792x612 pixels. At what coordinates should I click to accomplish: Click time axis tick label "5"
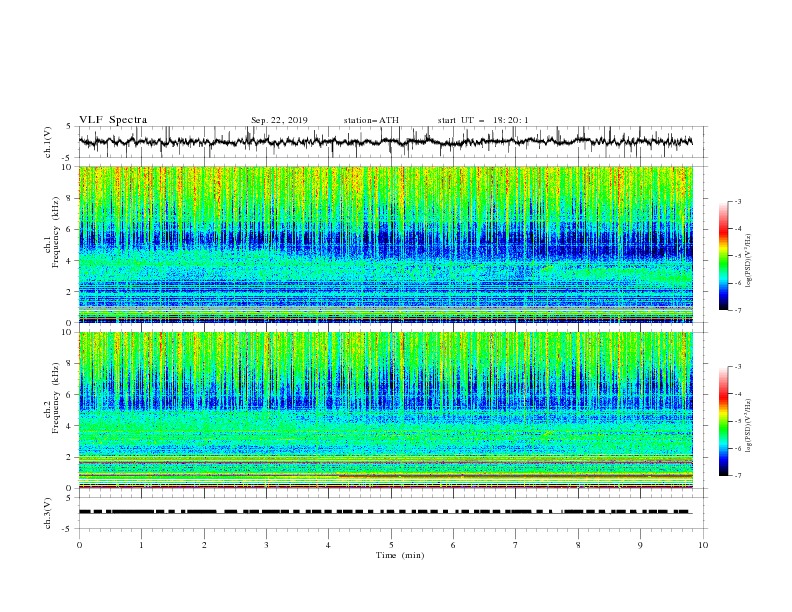(391, 545)
